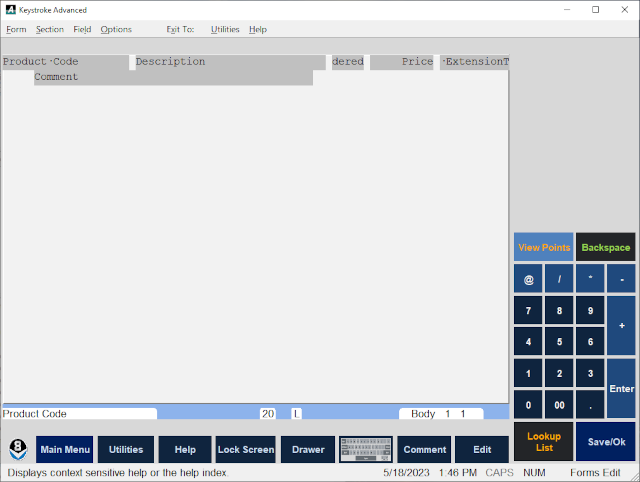640x482 pixels.
Task: Tap keypad digit 4
Action: coord(528,341)
